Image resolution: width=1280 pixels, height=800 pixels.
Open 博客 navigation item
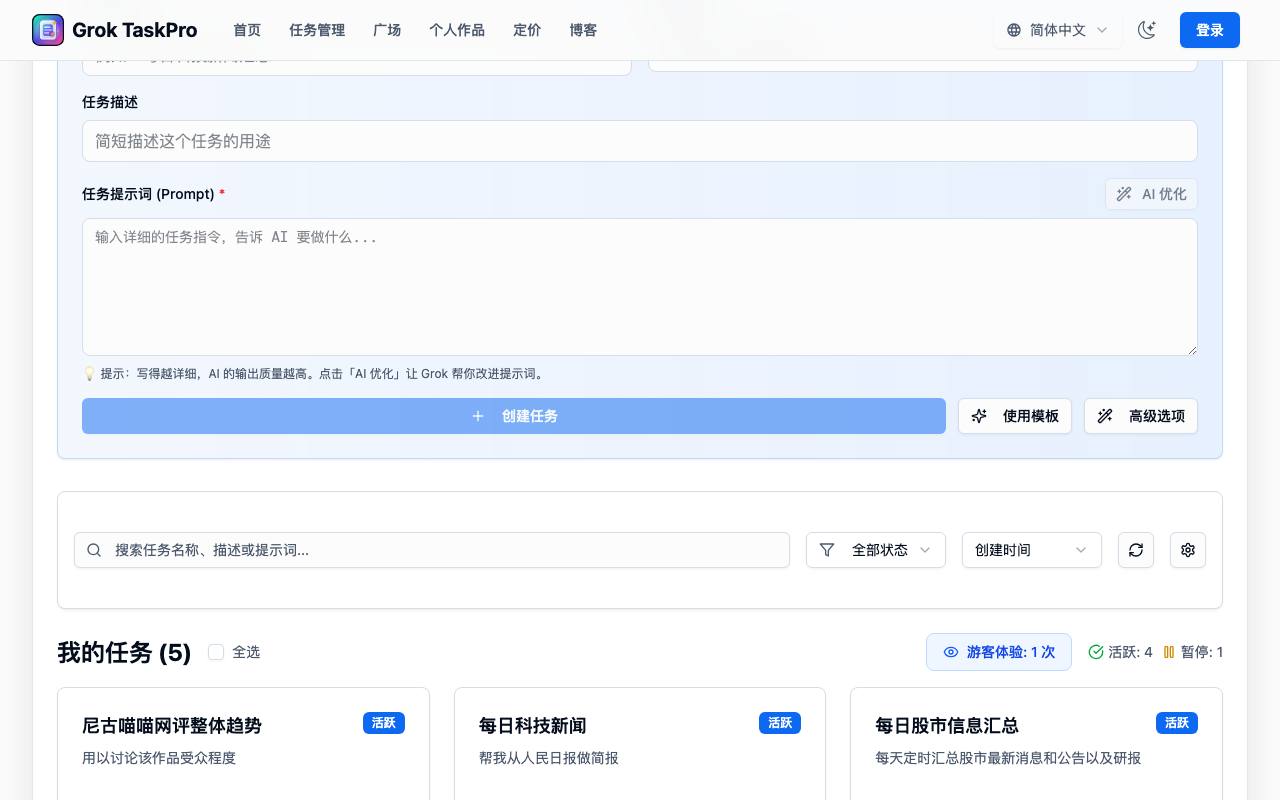[x=583, y=30]
